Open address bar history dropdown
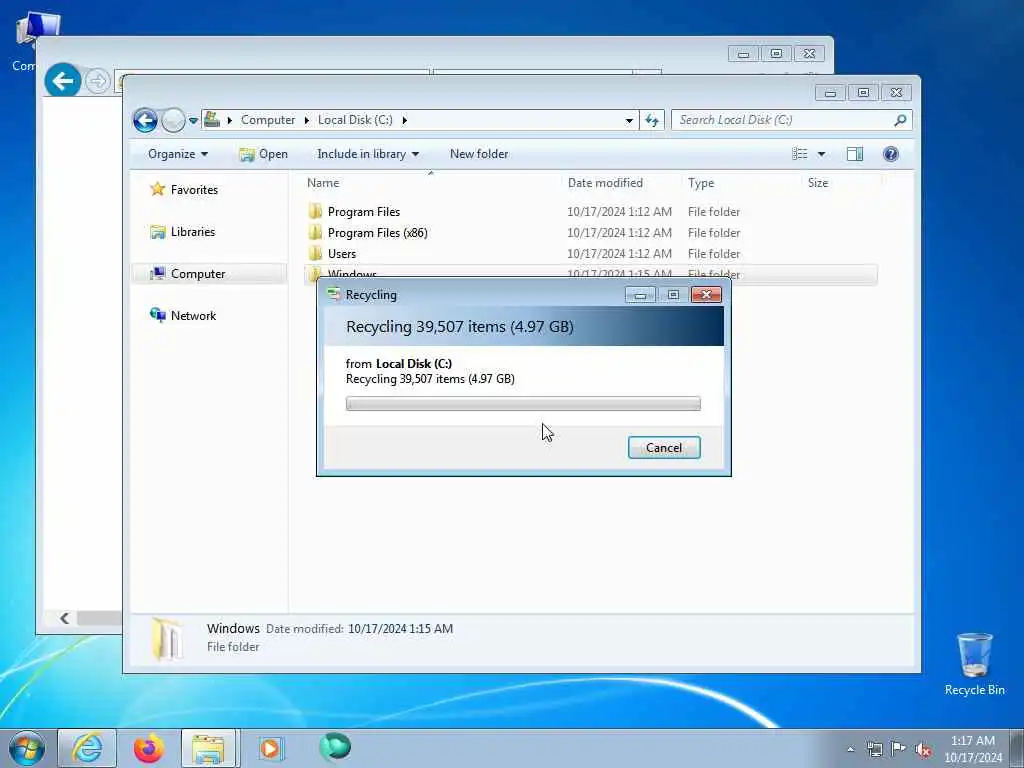1024x768 pixels. tap(629, 120)
